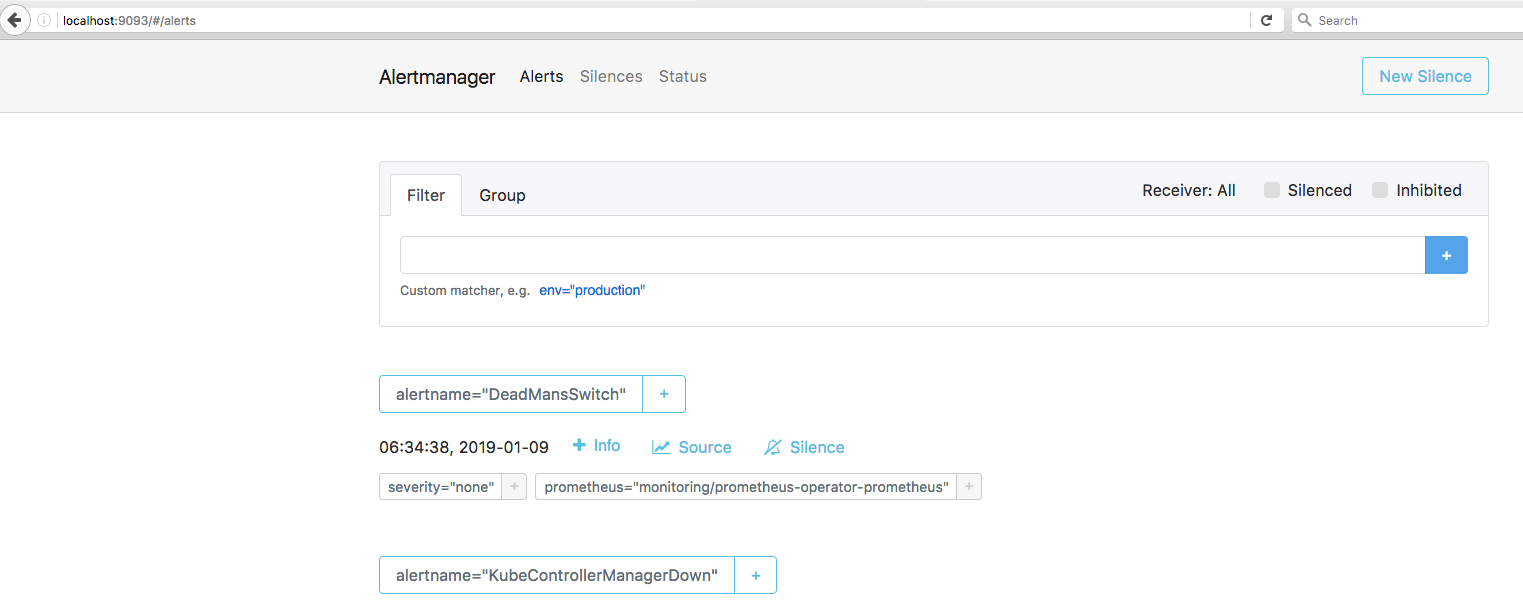
Task: Open Source link for DeadMansSwitch alert
Action: pos(692,447)
